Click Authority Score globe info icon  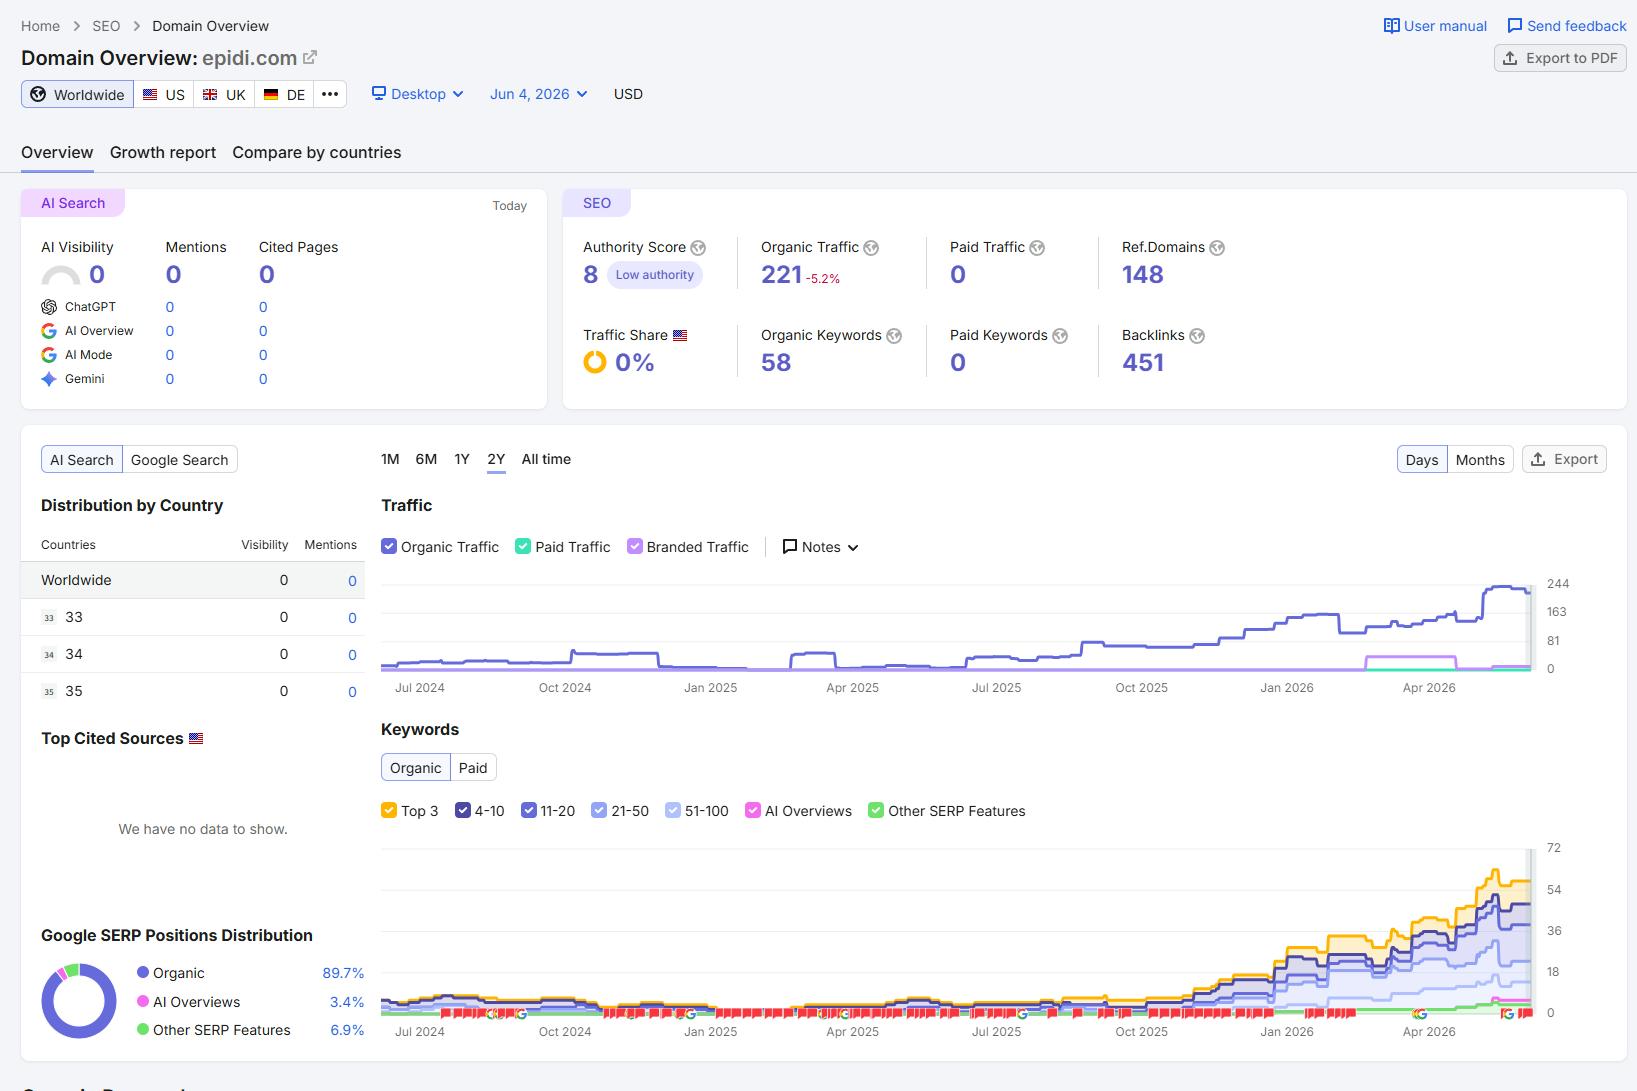point(698,248)
